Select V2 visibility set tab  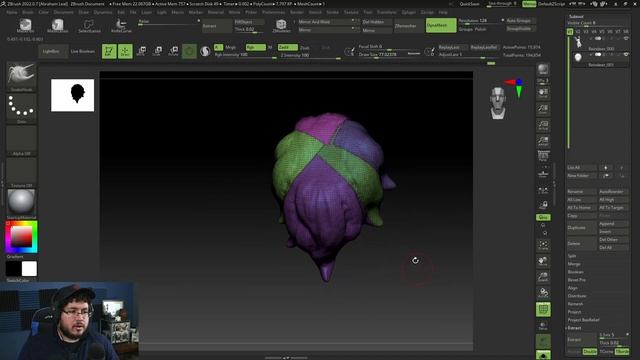(x=578, y=31)
